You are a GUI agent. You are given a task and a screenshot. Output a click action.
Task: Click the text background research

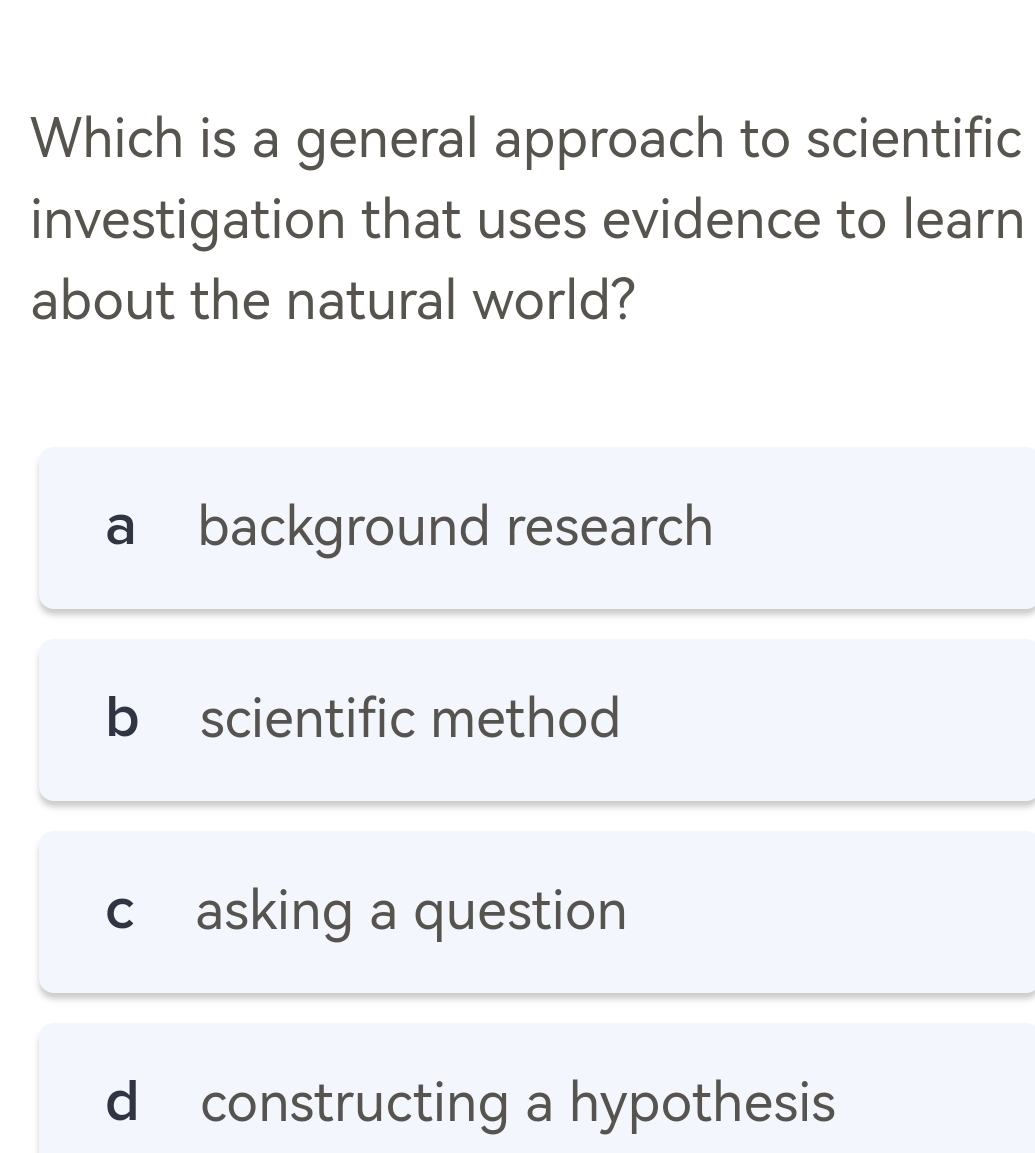pyautogui.click(x=456, y=528)
